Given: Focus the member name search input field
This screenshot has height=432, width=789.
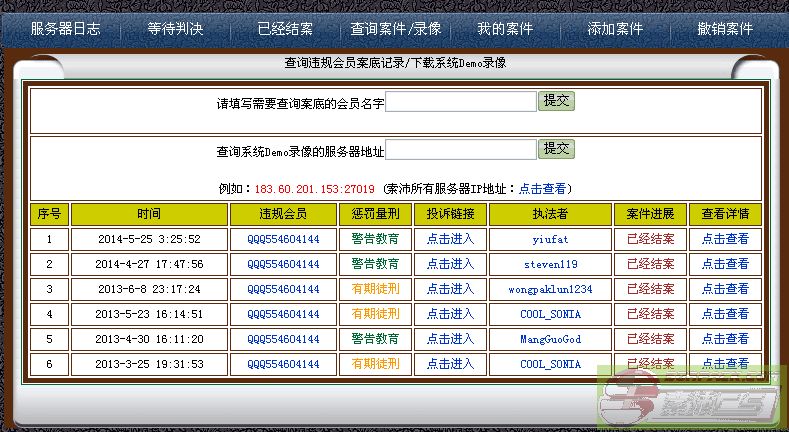Looking at the screenshot, I should [461, 102].
